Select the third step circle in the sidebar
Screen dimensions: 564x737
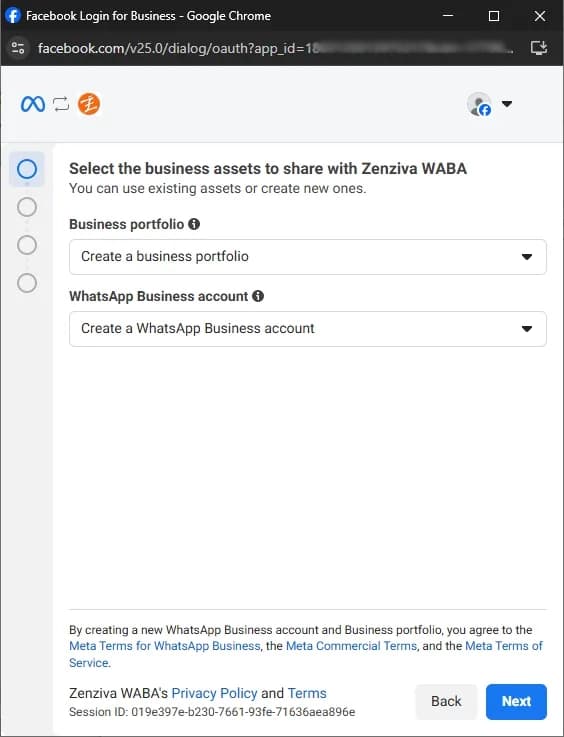27,245
